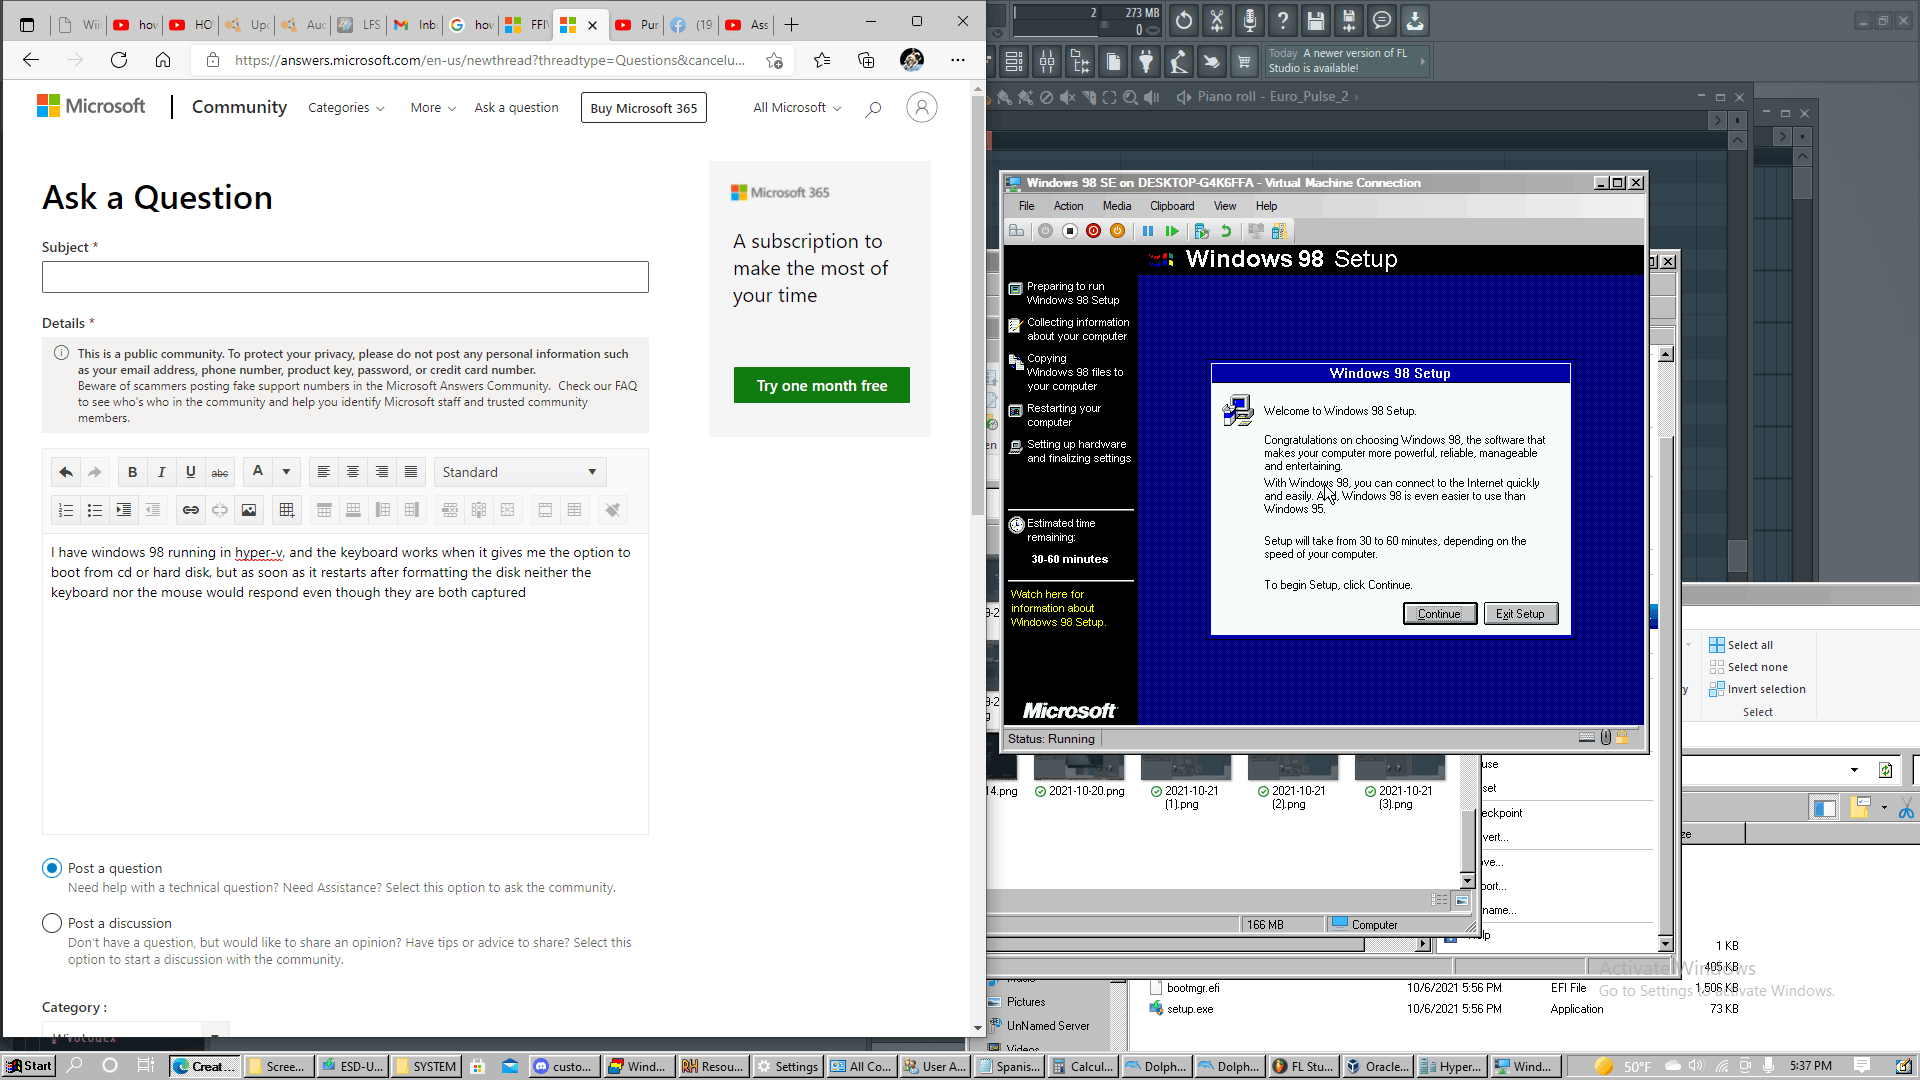The image size is (1920, 1080).
Task: Click Select all in Explorer ribbon
Action: coord(1741,645)
